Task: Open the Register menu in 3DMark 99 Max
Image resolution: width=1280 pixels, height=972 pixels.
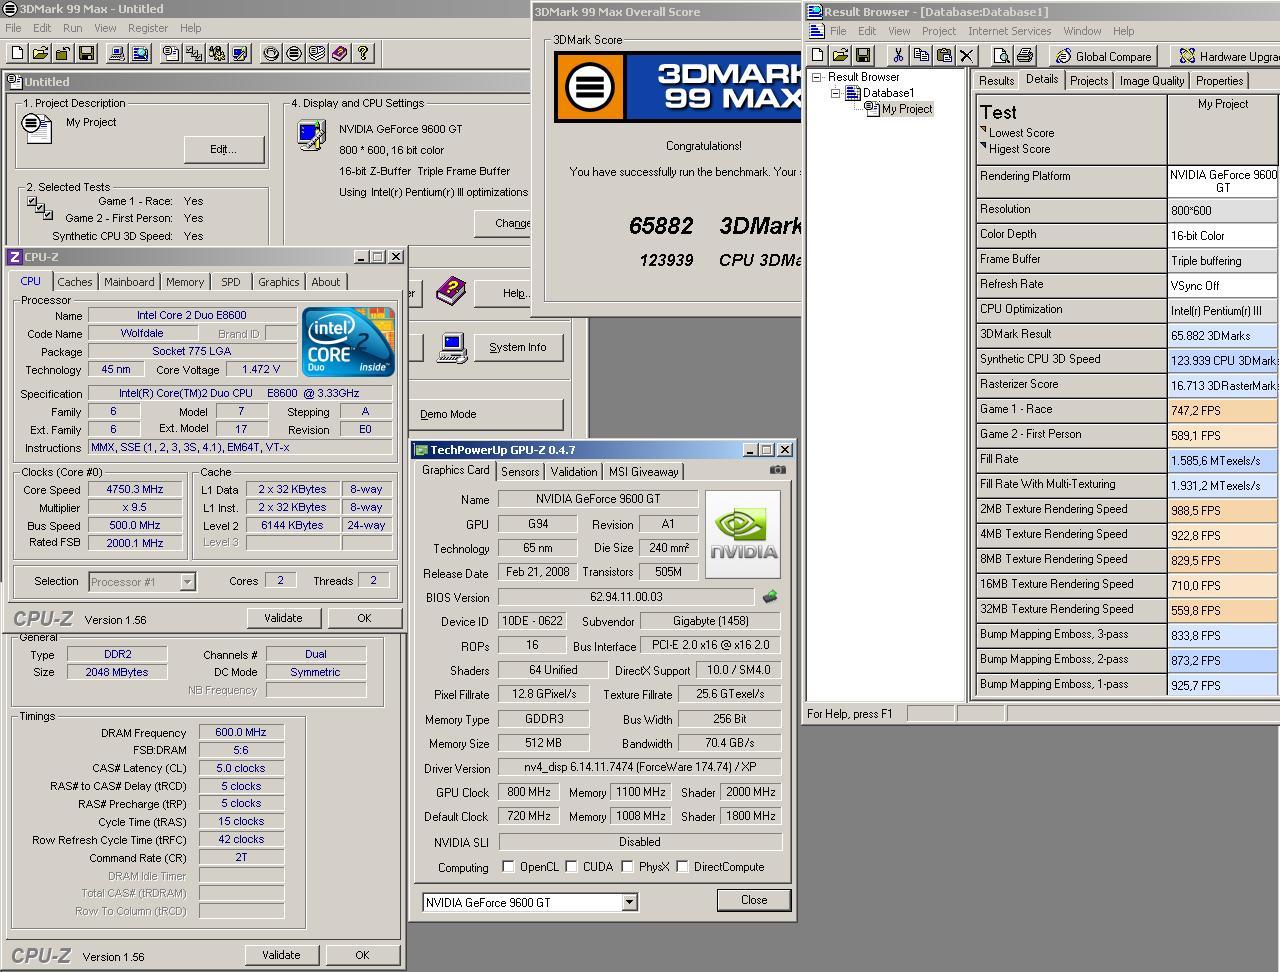Action: click(148, 28)
